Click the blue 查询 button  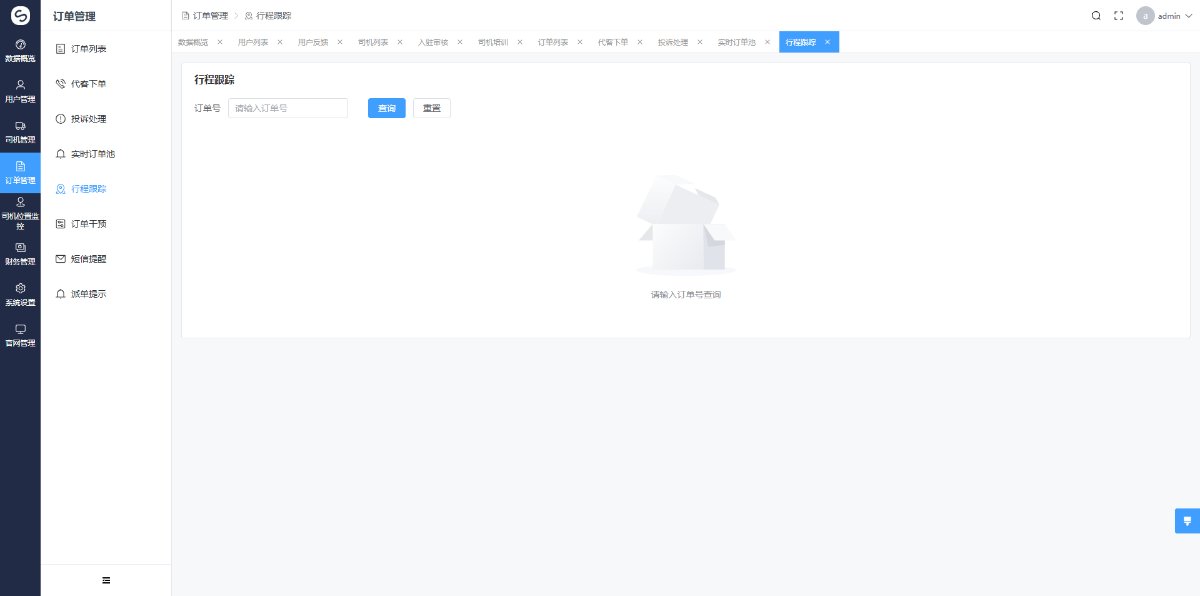click(387, 108)
